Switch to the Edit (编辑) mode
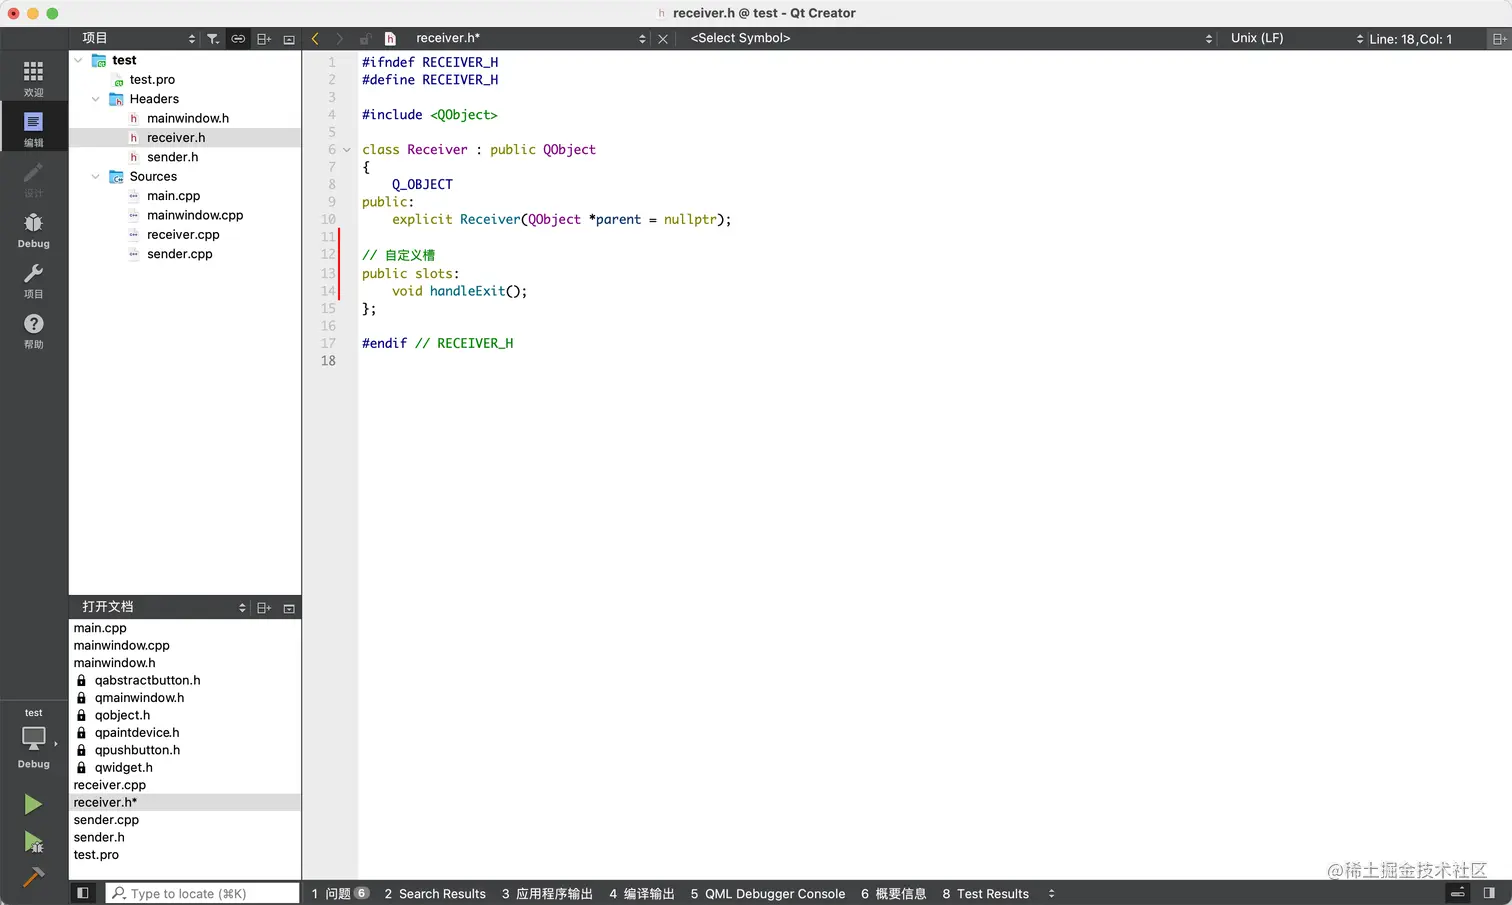Screen dimensions: 1512x905 point(33,129)
